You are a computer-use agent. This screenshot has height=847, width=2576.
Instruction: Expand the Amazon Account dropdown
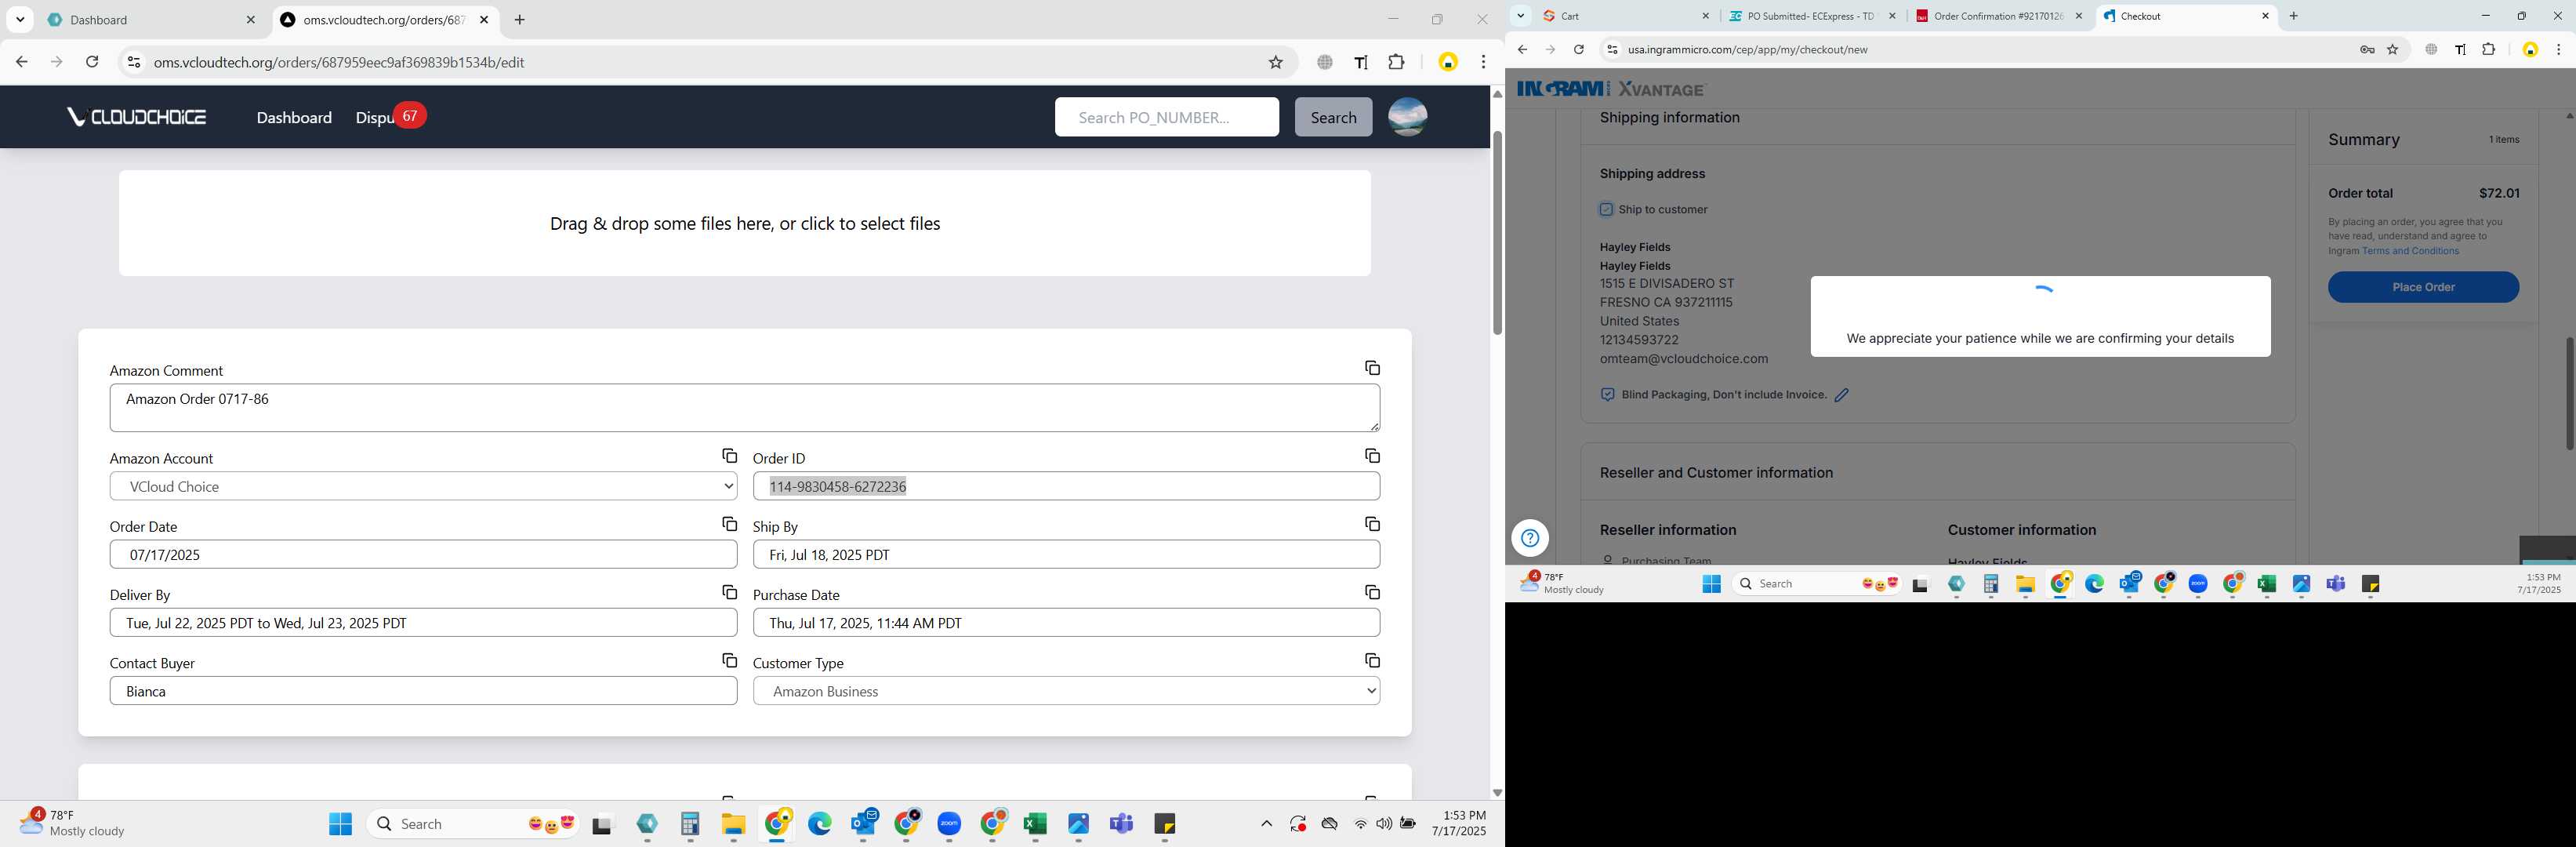point(423,486)
